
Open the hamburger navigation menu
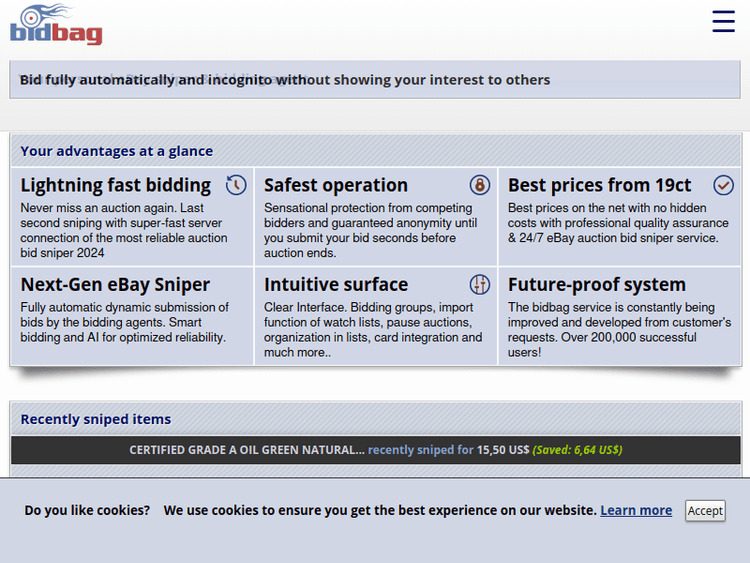[723, 21]
